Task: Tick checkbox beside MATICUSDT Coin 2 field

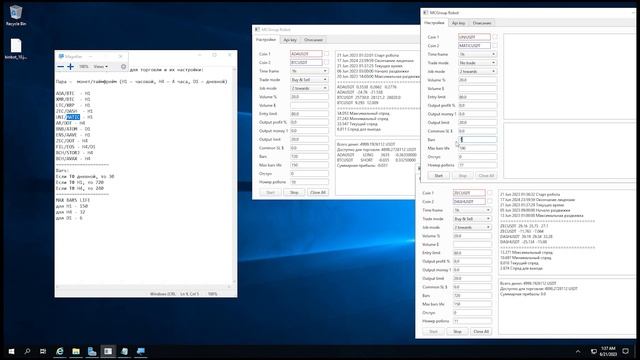Action: click(495, 45)
